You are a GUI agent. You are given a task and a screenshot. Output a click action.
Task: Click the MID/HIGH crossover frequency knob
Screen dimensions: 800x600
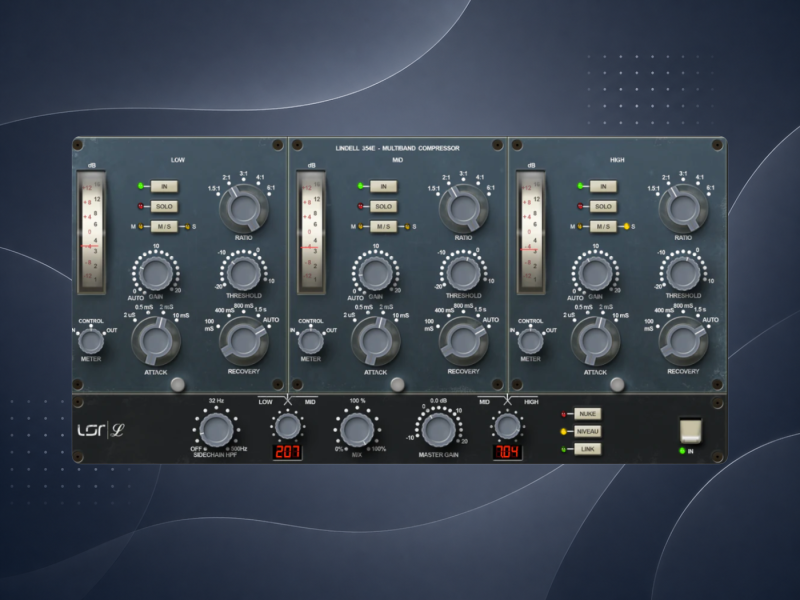pyautogui.click(x=508, y=427)
